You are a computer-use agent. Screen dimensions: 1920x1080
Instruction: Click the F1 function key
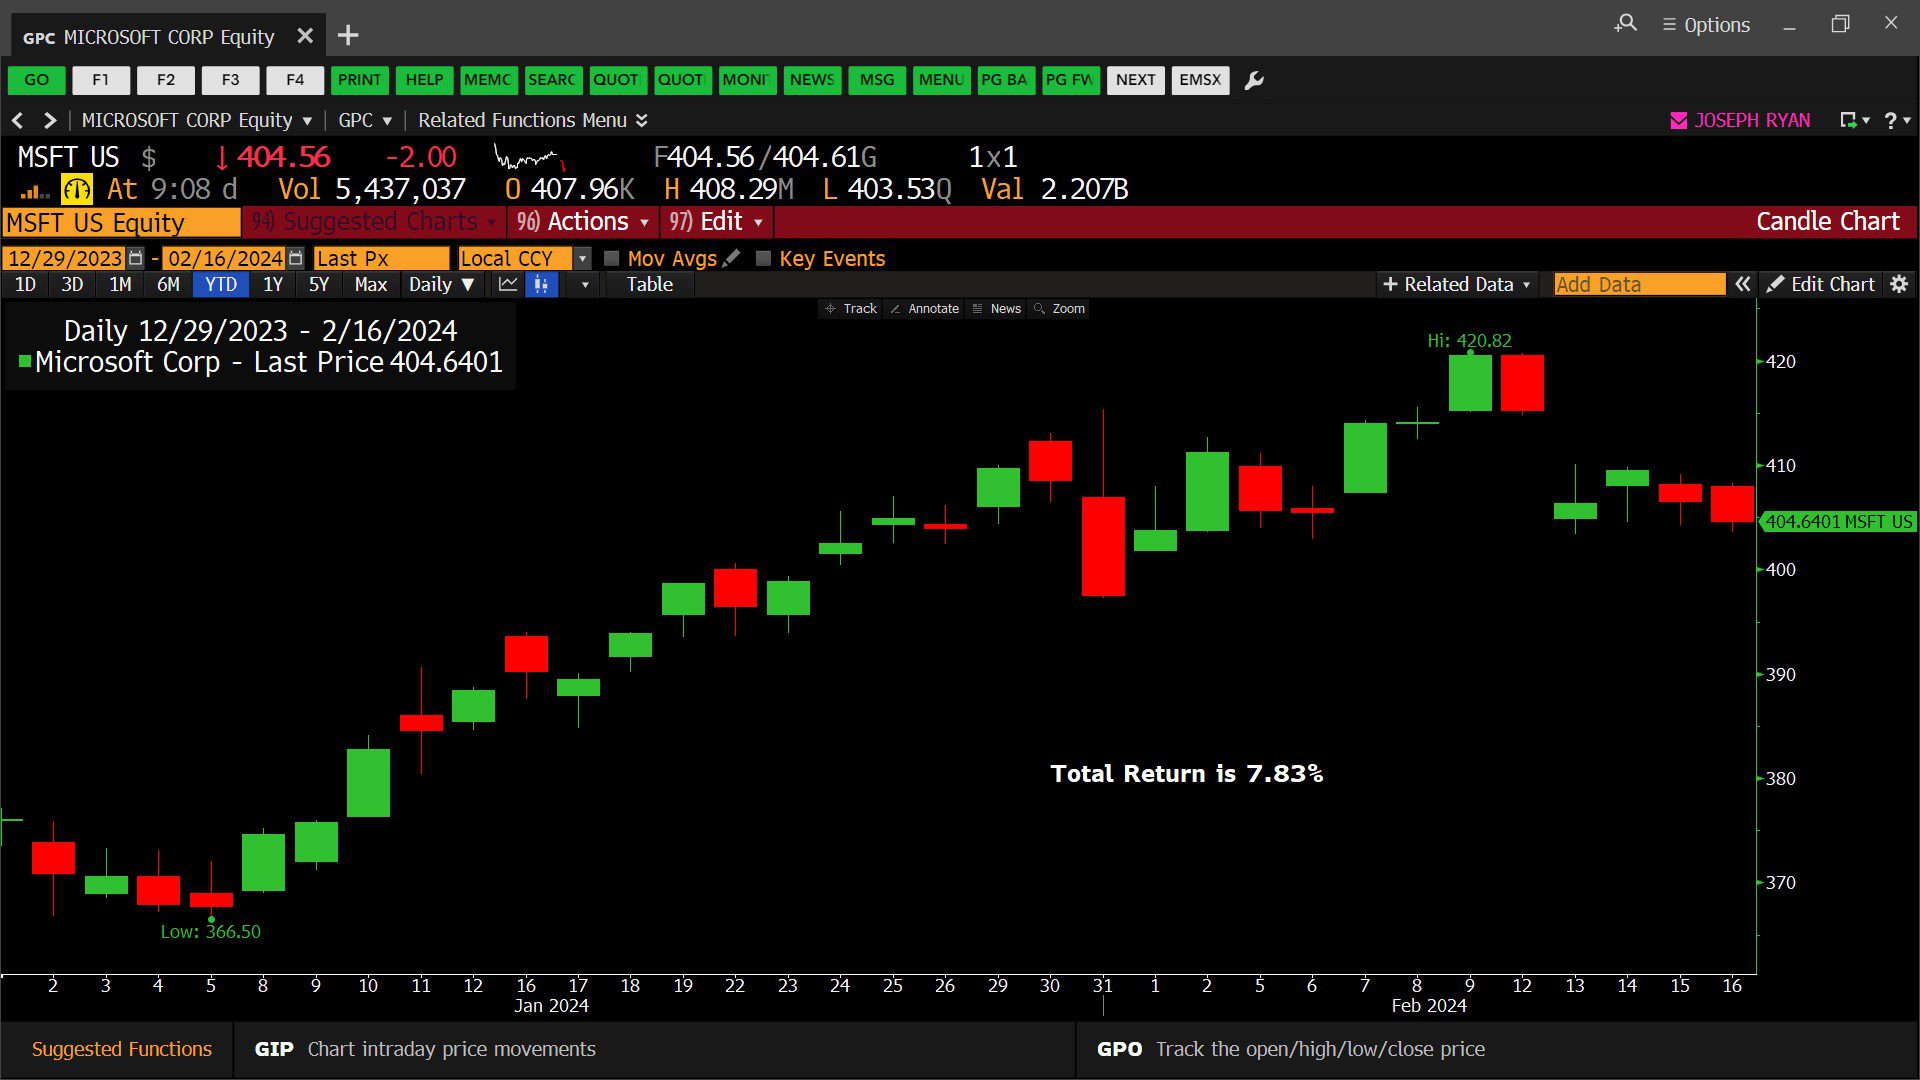[x=101, y=80]
